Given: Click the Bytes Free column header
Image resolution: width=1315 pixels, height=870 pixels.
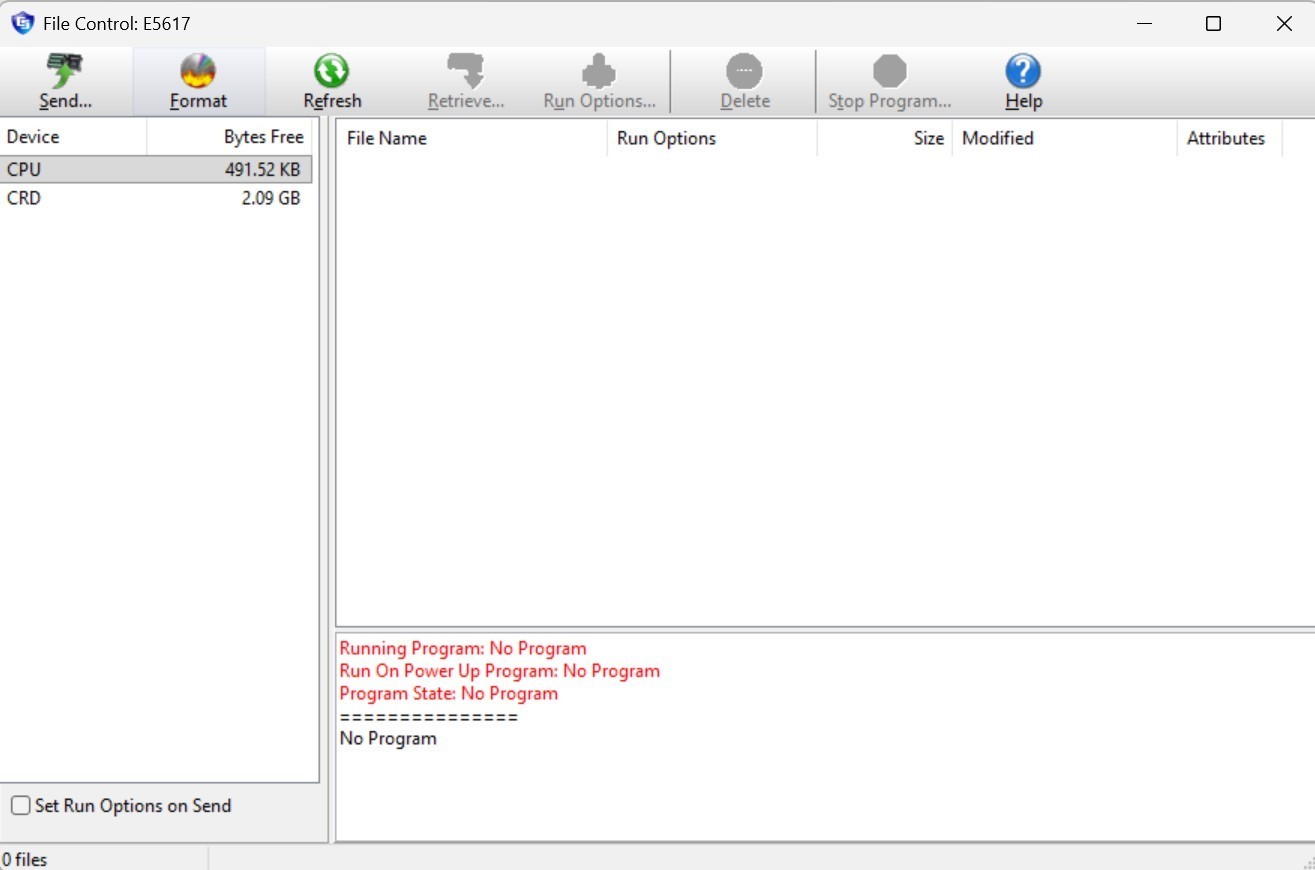Looking at the screenshot, I should point(230,137).
